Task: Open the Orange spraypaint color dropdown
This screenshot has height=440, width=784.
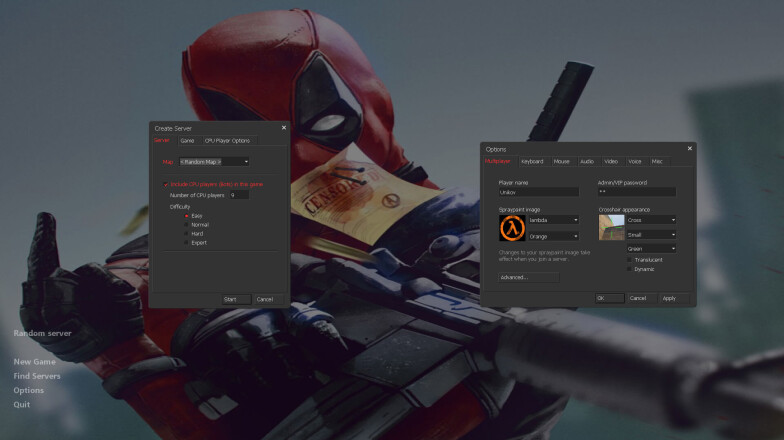Action: coord(554,236)
